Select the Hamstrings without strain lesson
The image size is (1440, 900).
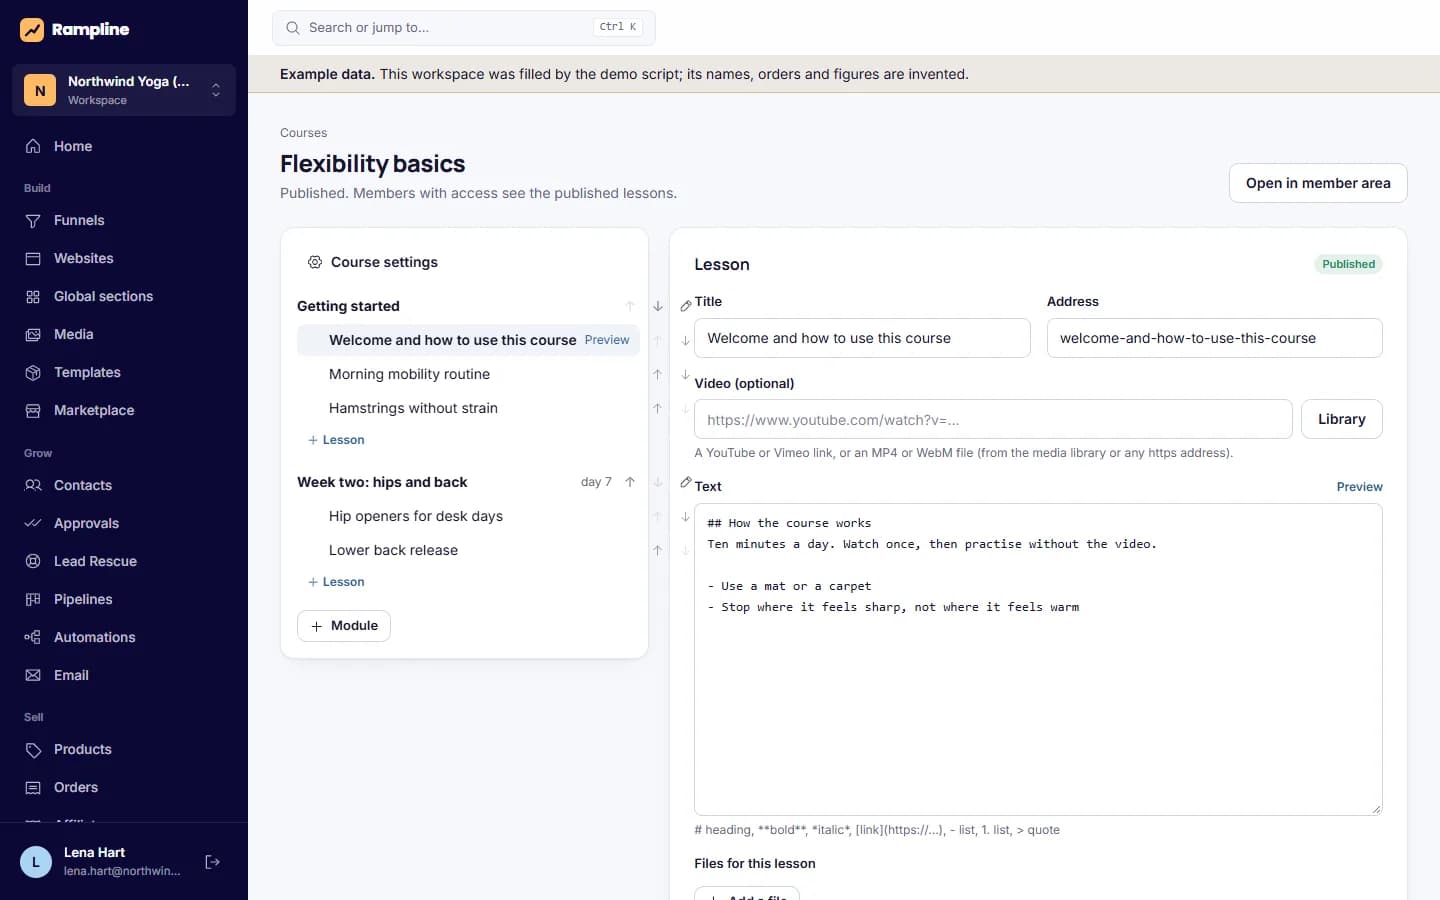413,408
